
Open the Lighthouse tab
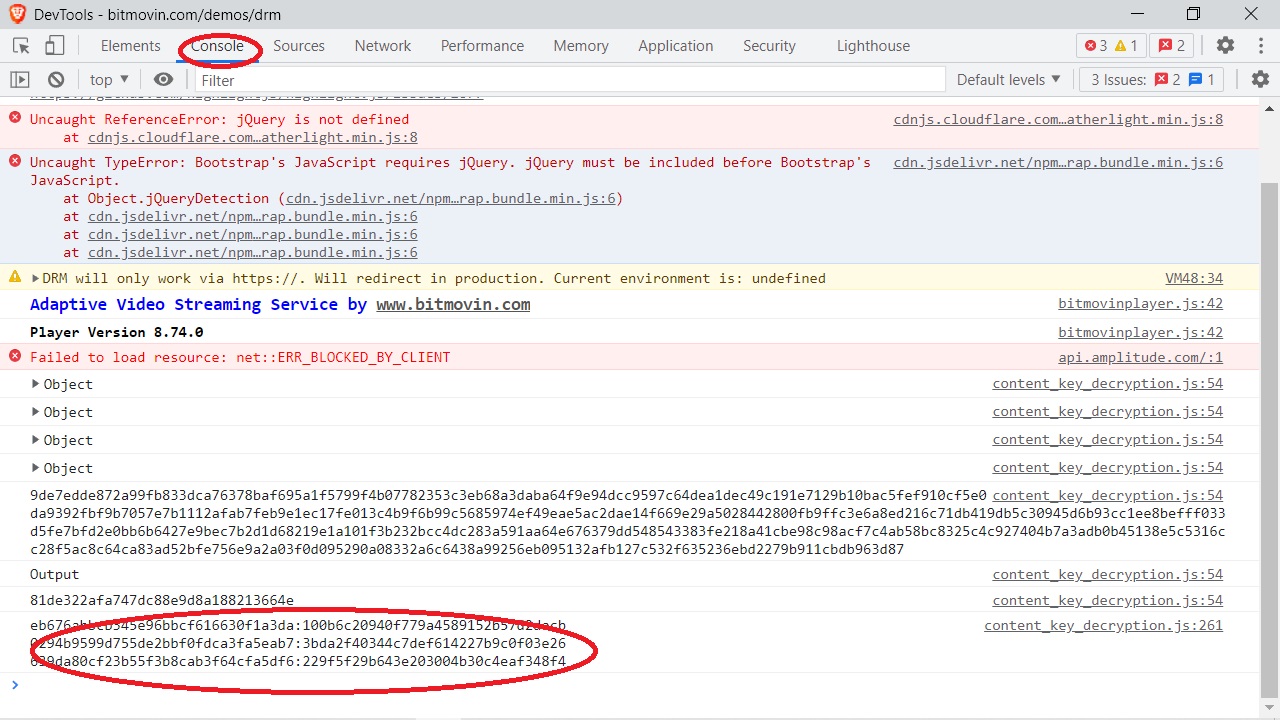(x=873, y=46)
